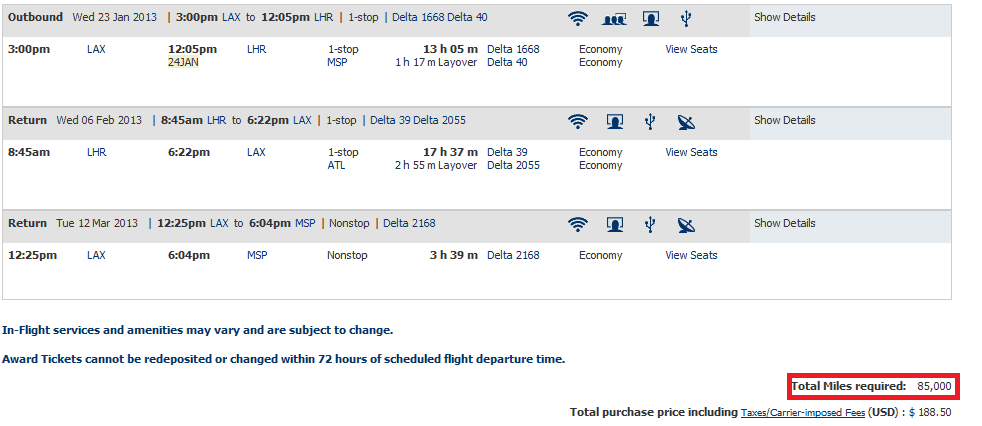Open the Taxes/Carrier-imposed Fees link

pyautogui.click(x=803, y=413)
